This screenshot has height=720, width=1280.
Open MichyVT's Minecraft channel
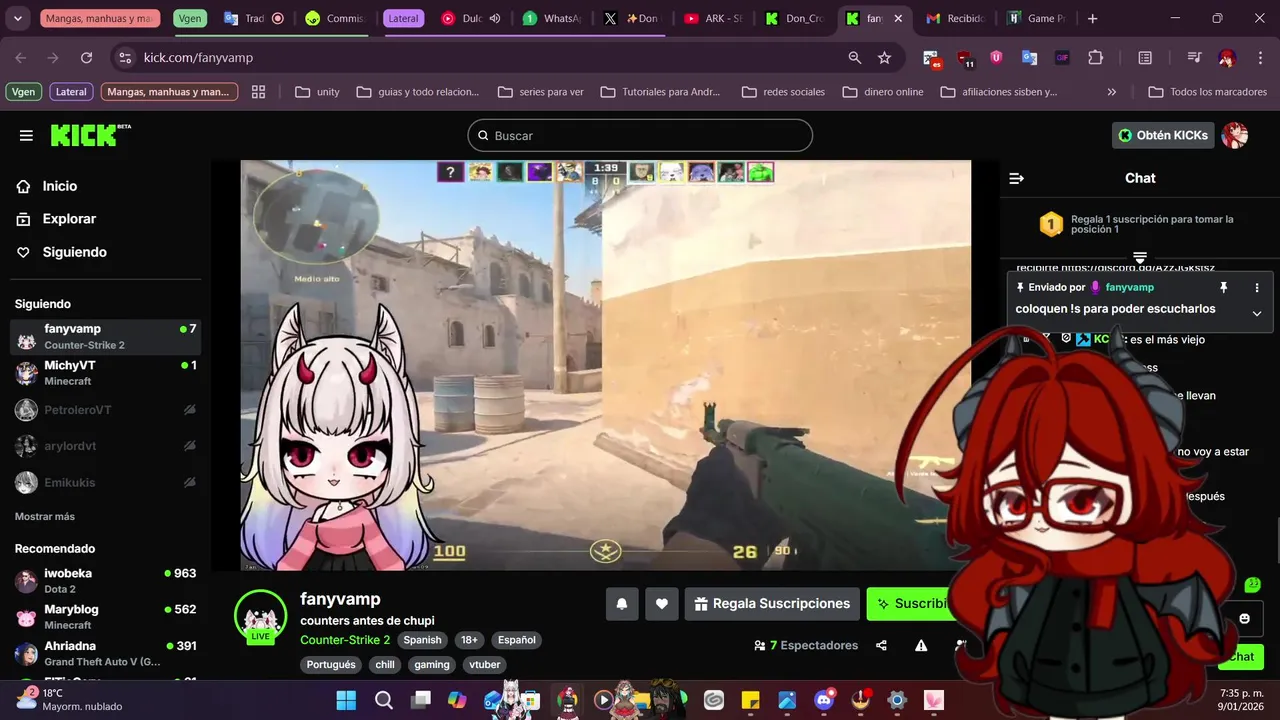(105, 373)
